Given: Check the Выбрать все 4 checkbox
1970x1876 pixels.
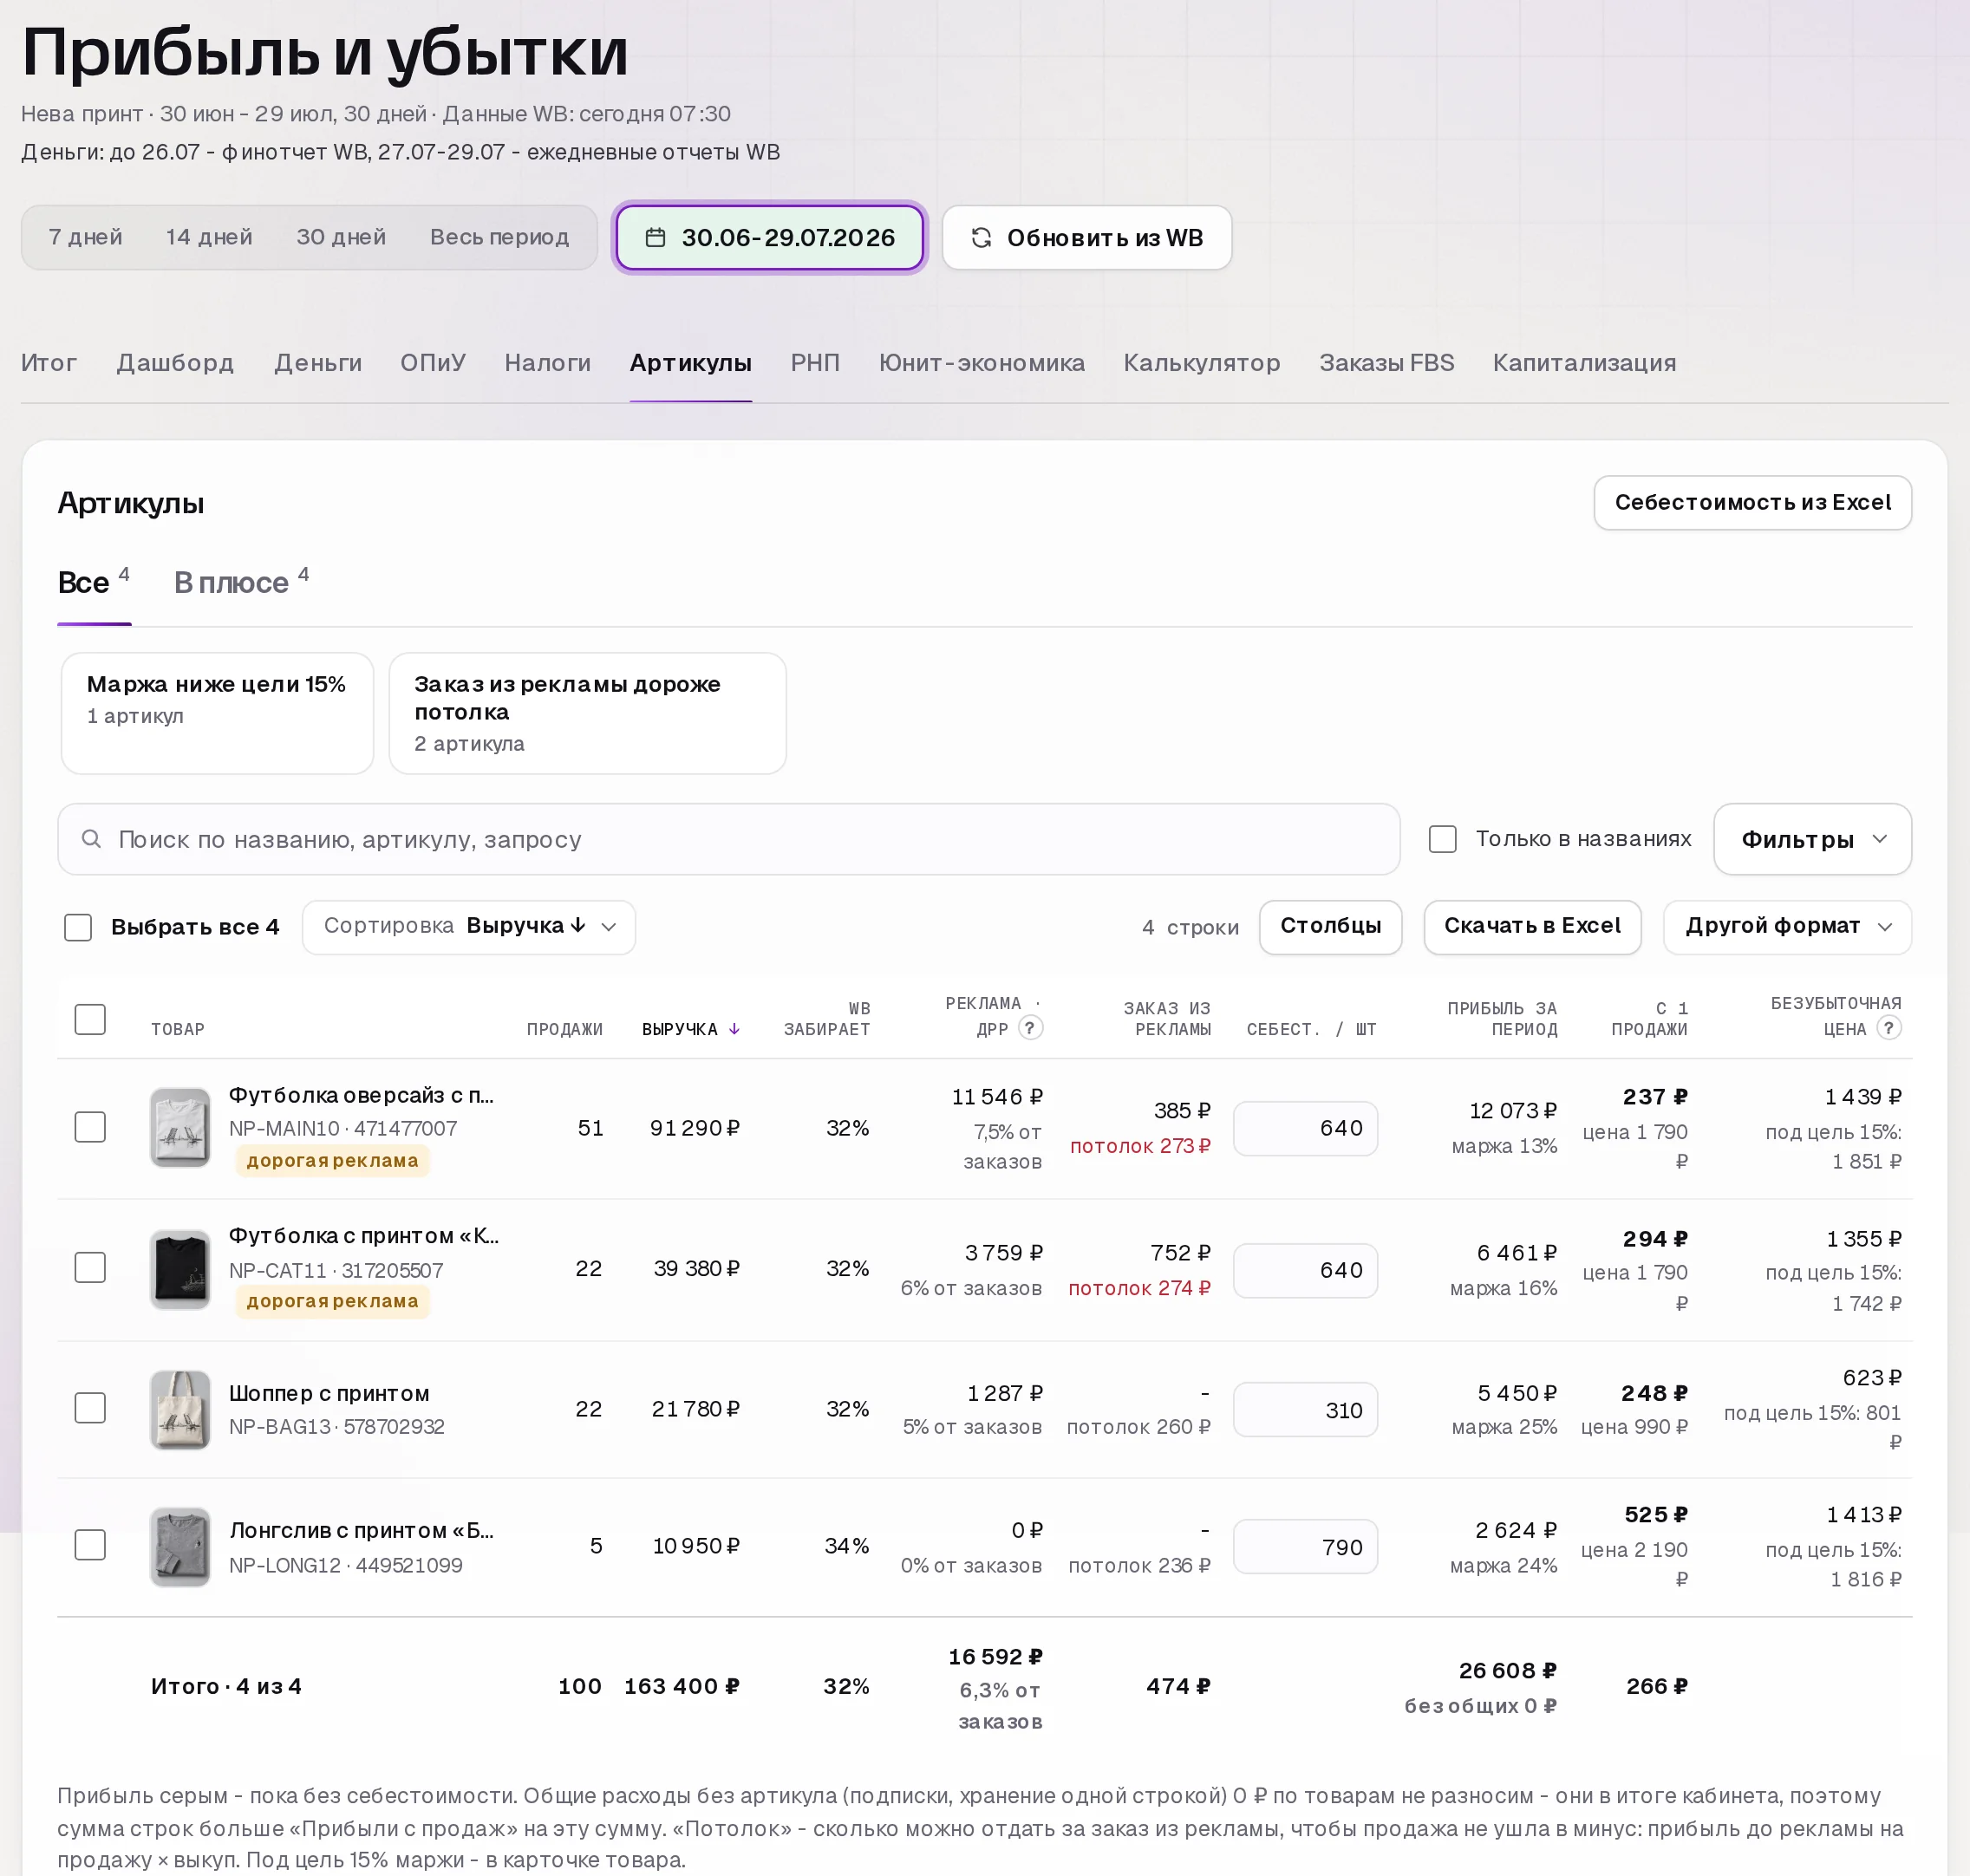Looking at the screenshot, I should [78, 927].
